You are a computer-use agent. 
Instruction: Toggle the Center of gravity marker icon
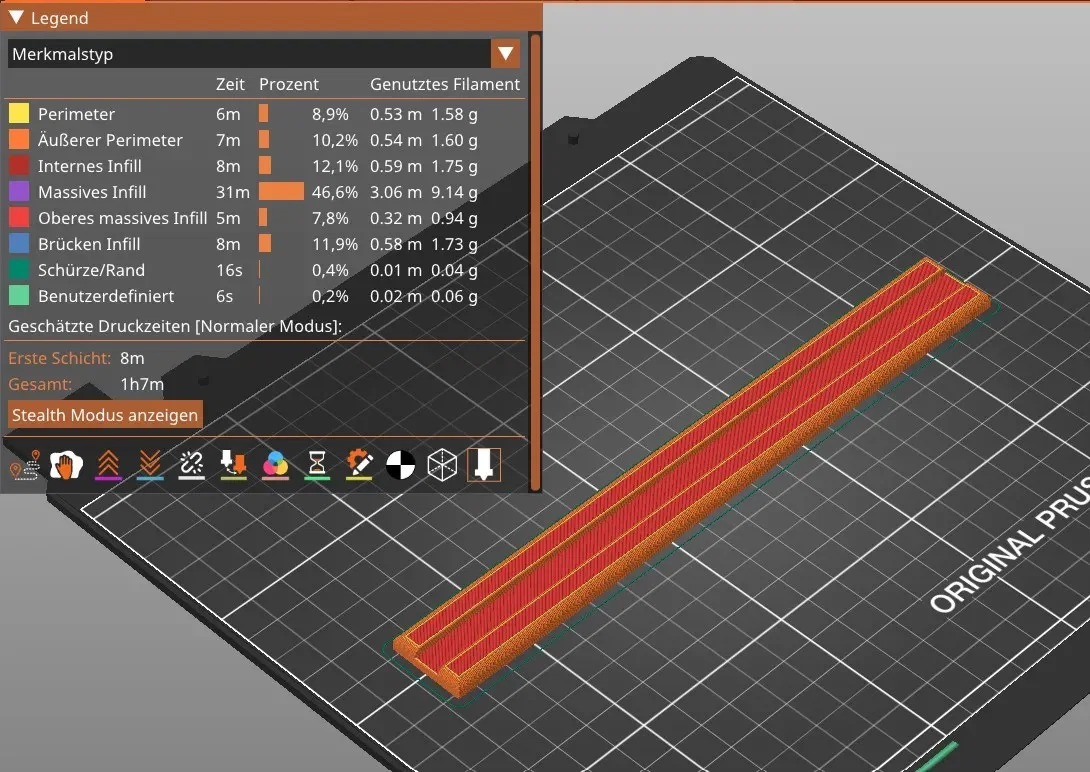click(x=400, y=465)
